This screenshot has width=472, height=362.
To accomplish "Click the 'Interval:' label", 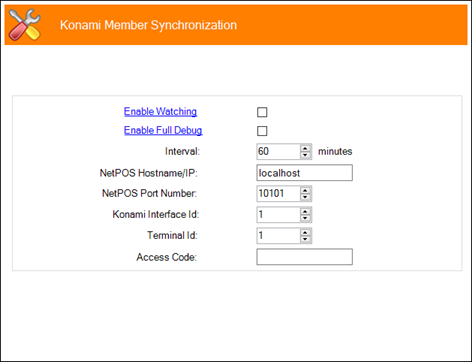I will 182,151.
